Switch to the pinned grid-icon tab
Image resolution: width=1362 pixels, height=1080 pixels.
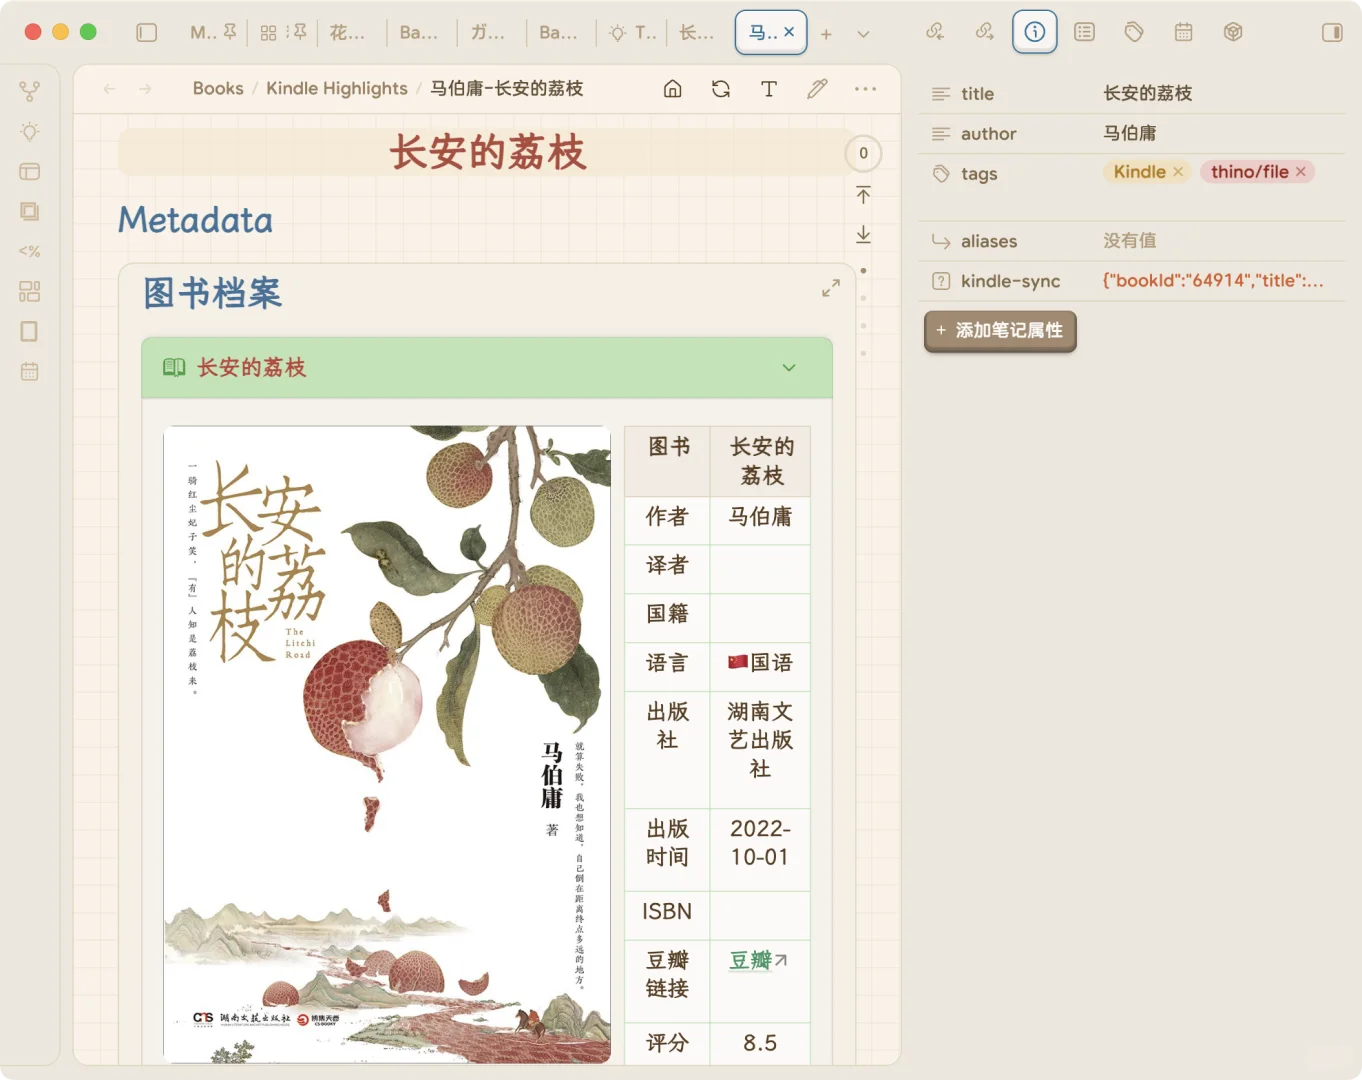(x=282, y=33)
